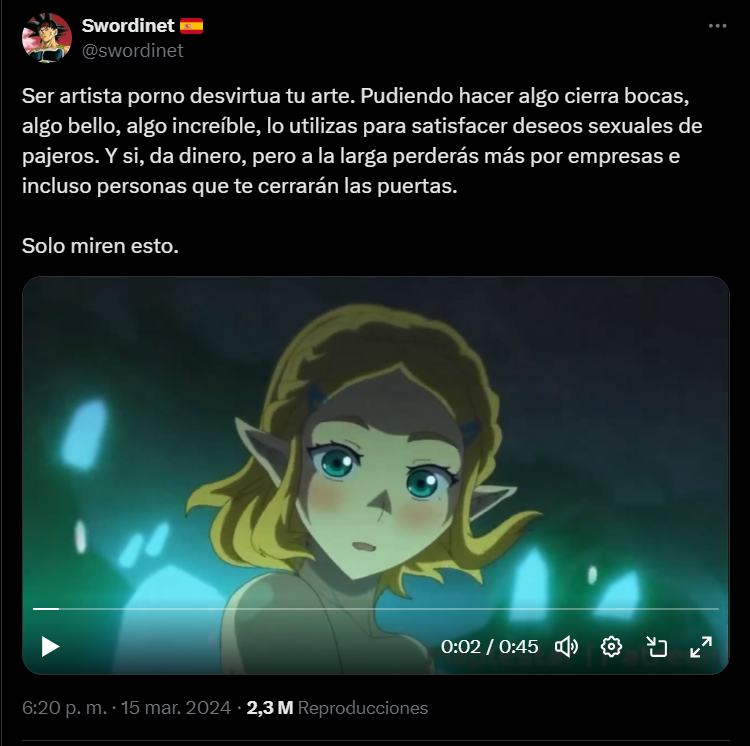This screenshot has height=746, width=750.
Task: Click the blue crystal in the video background
Action: pos(85,434)
